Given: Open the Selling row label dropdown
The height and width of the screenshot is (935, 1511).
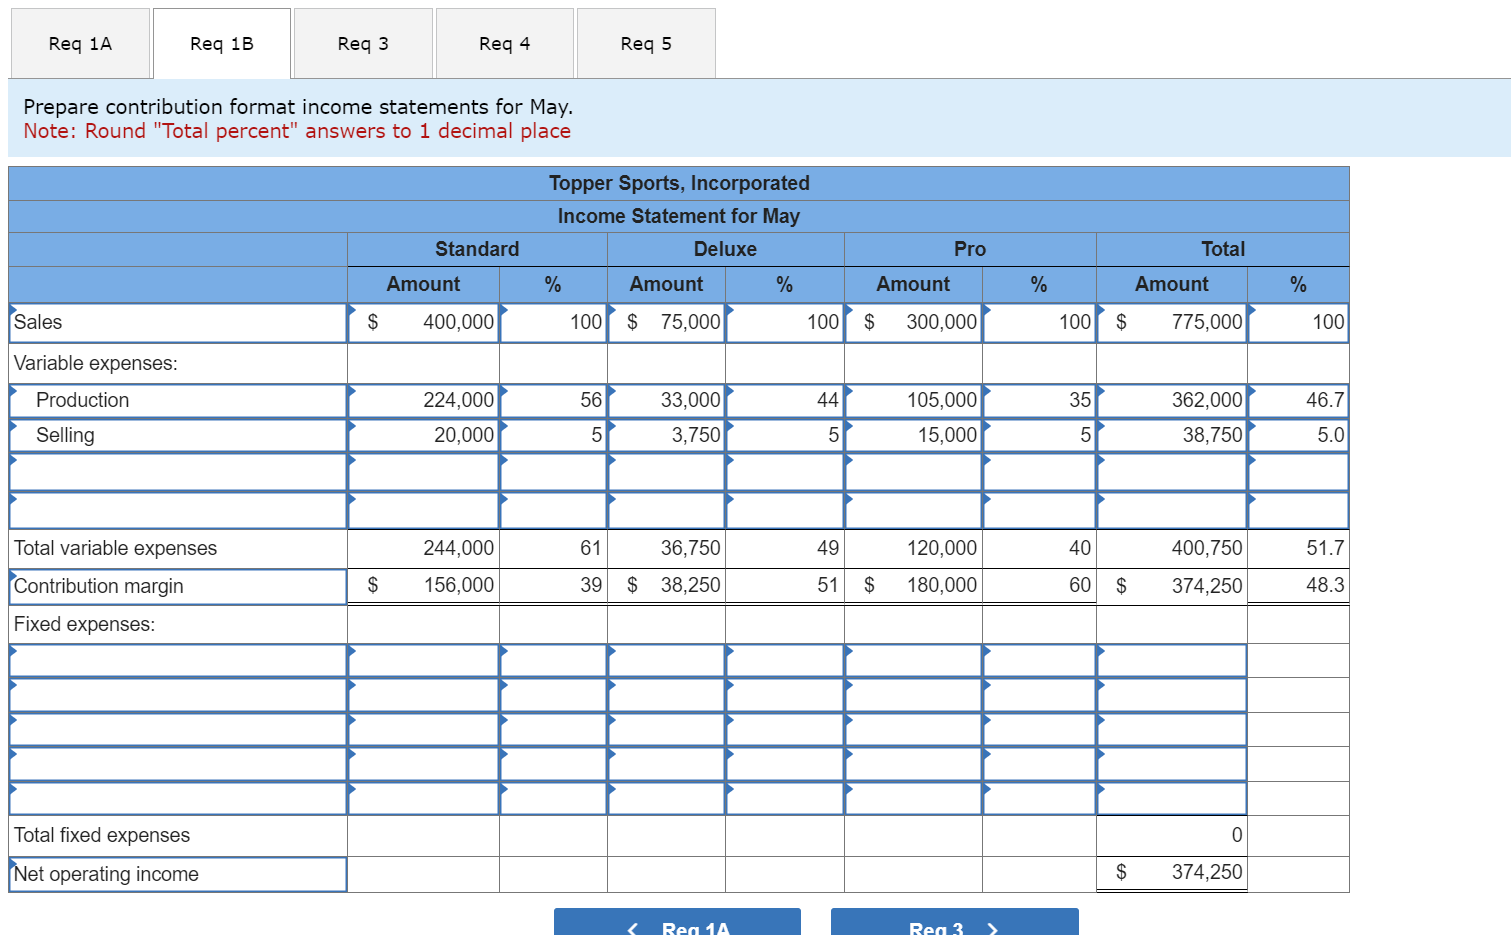Looking at the screenshot, I should [178, 436].
